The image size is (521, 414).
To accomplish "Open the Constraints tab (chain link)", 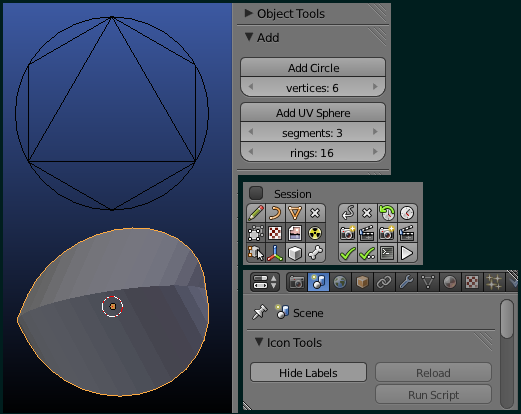I will pos(384,282).
